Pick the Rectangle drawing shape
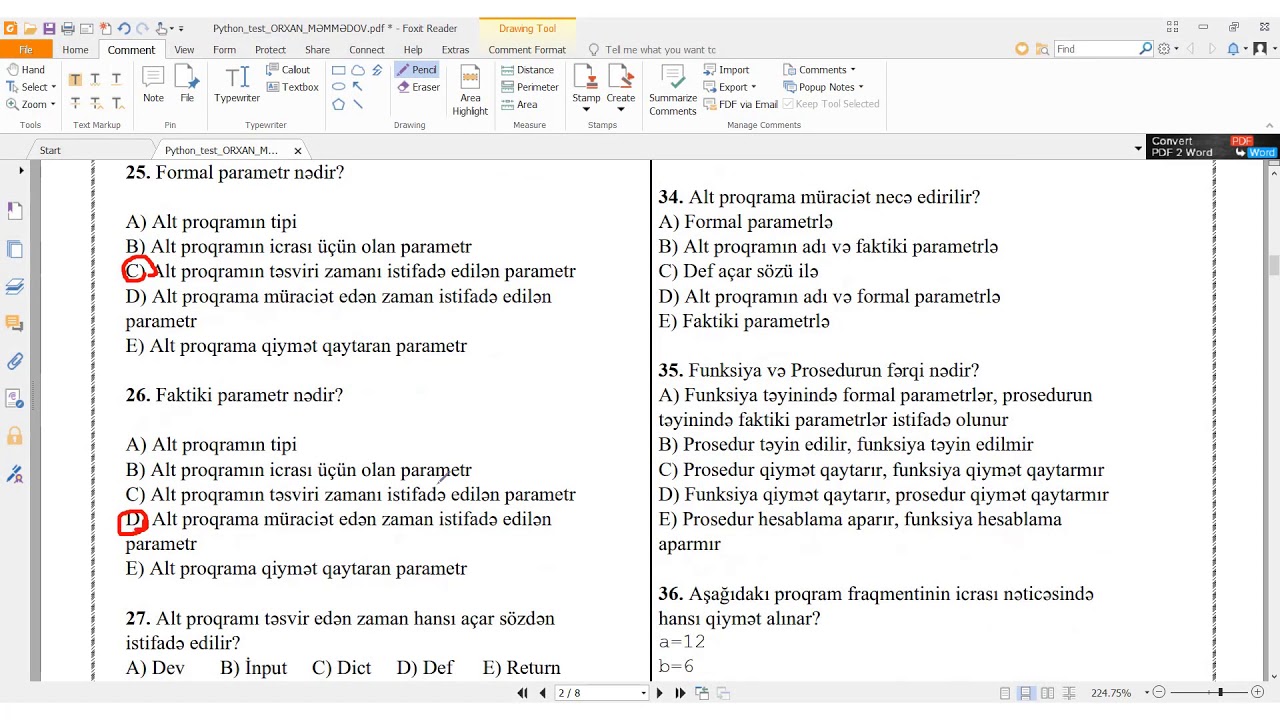 click(338, 70)
